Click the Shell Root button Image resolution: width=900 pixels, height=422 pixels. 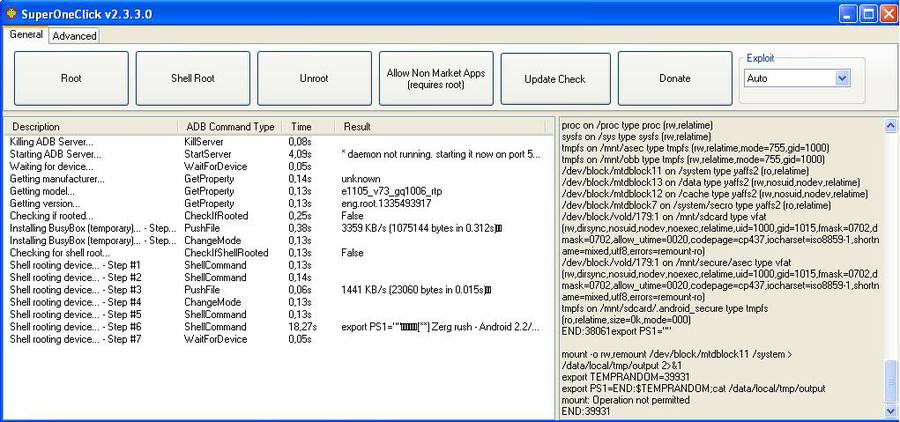pyautogui.click(x=193, y=79)
